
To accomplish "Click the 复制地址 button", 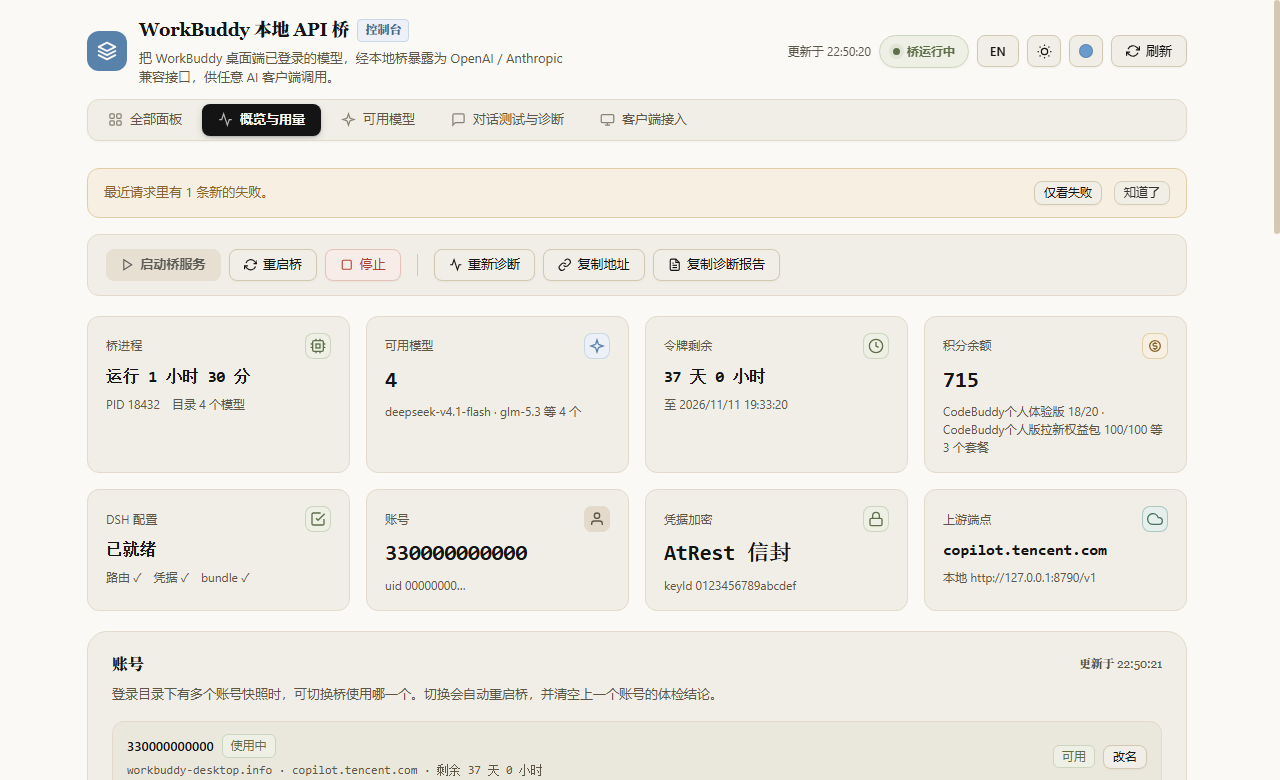I will pos(594,265).
